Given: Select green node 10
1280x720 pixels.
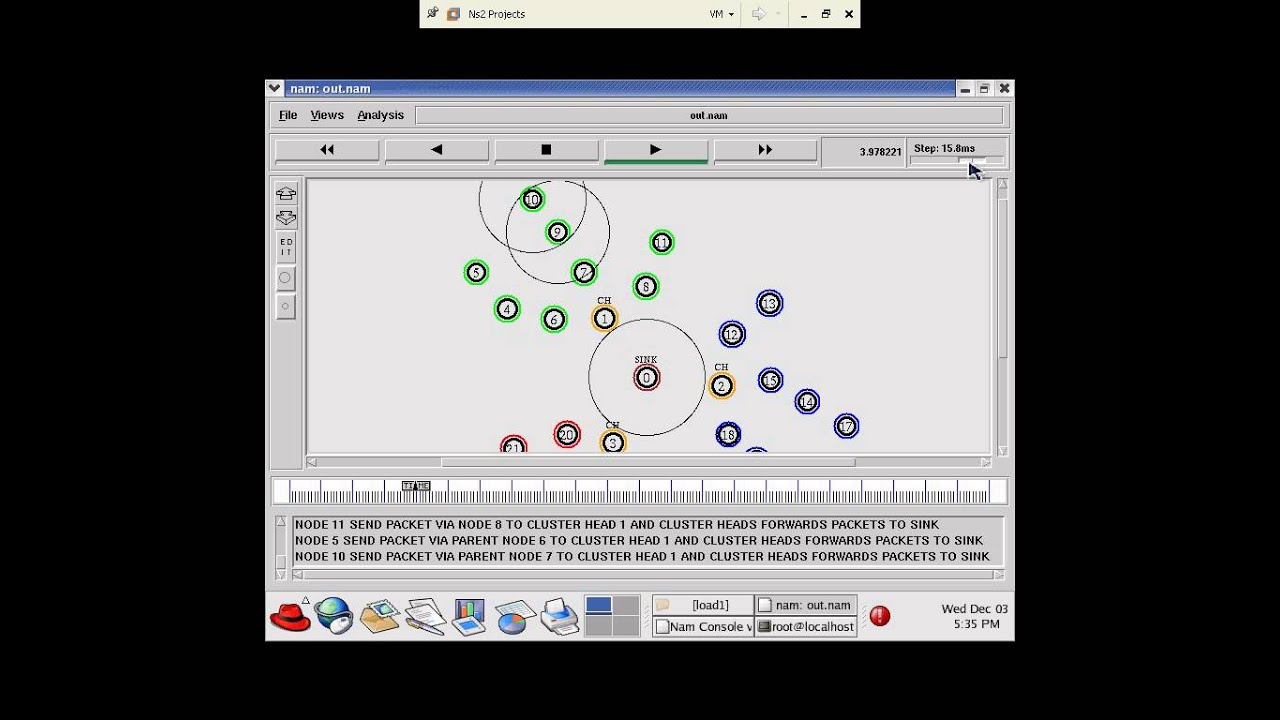Looking at the screenshot, I should pyautogui.click(x=532, y=200).
